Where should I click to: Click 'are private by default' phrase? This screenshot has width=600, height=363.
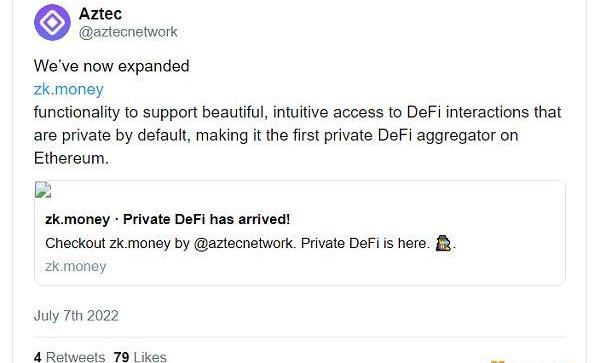pyautogui.click(x=112, y=135)
